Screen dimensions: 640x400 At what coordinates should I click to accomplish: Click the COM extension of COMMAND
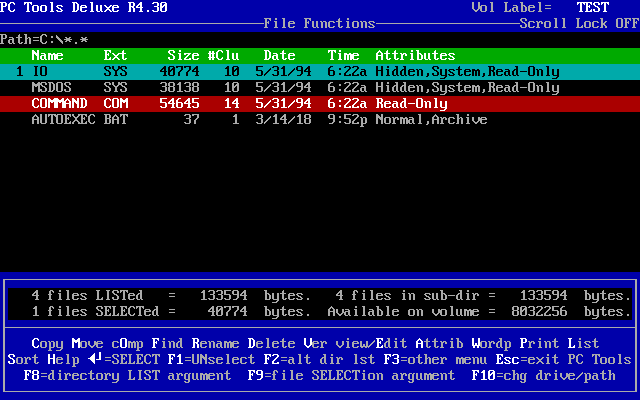click(116, 103)
